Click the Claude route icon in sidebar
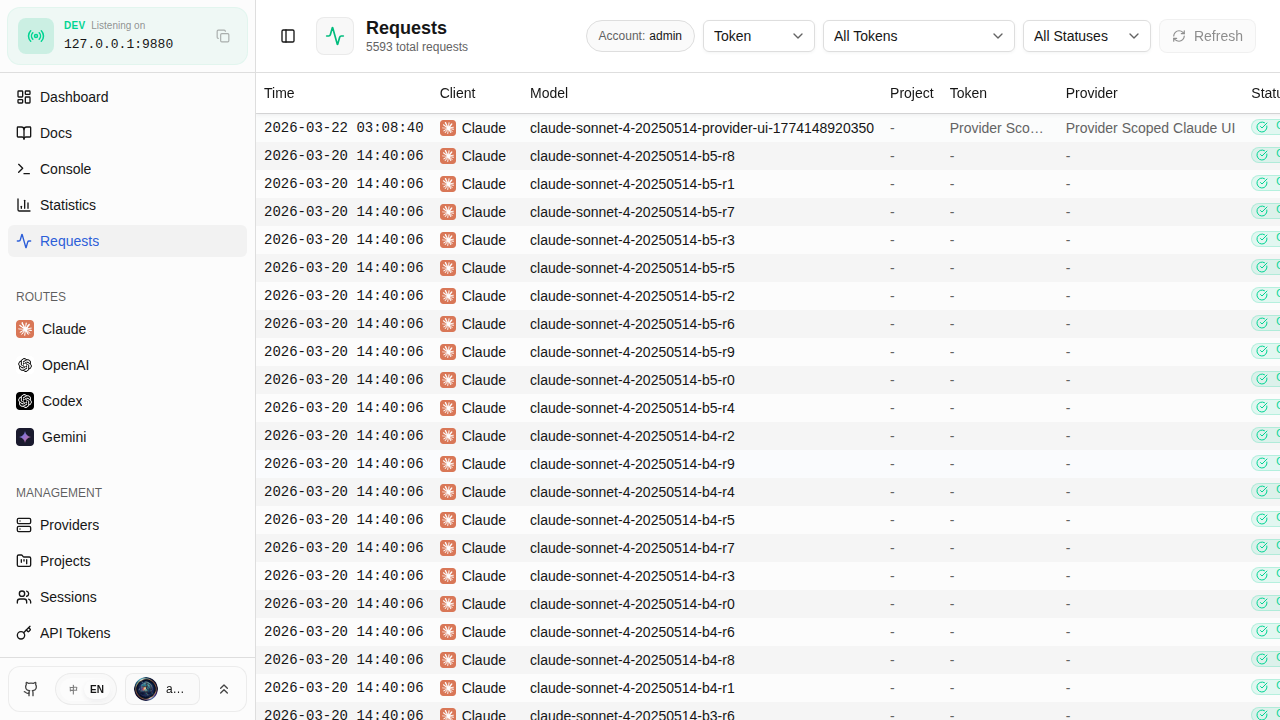 (x=25, y=329)
